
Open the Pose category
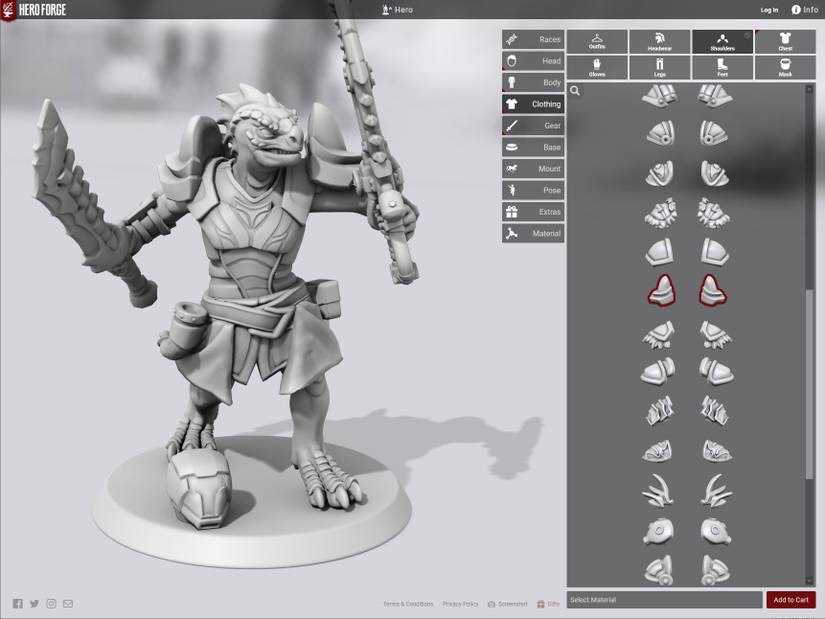click(533, 191)
